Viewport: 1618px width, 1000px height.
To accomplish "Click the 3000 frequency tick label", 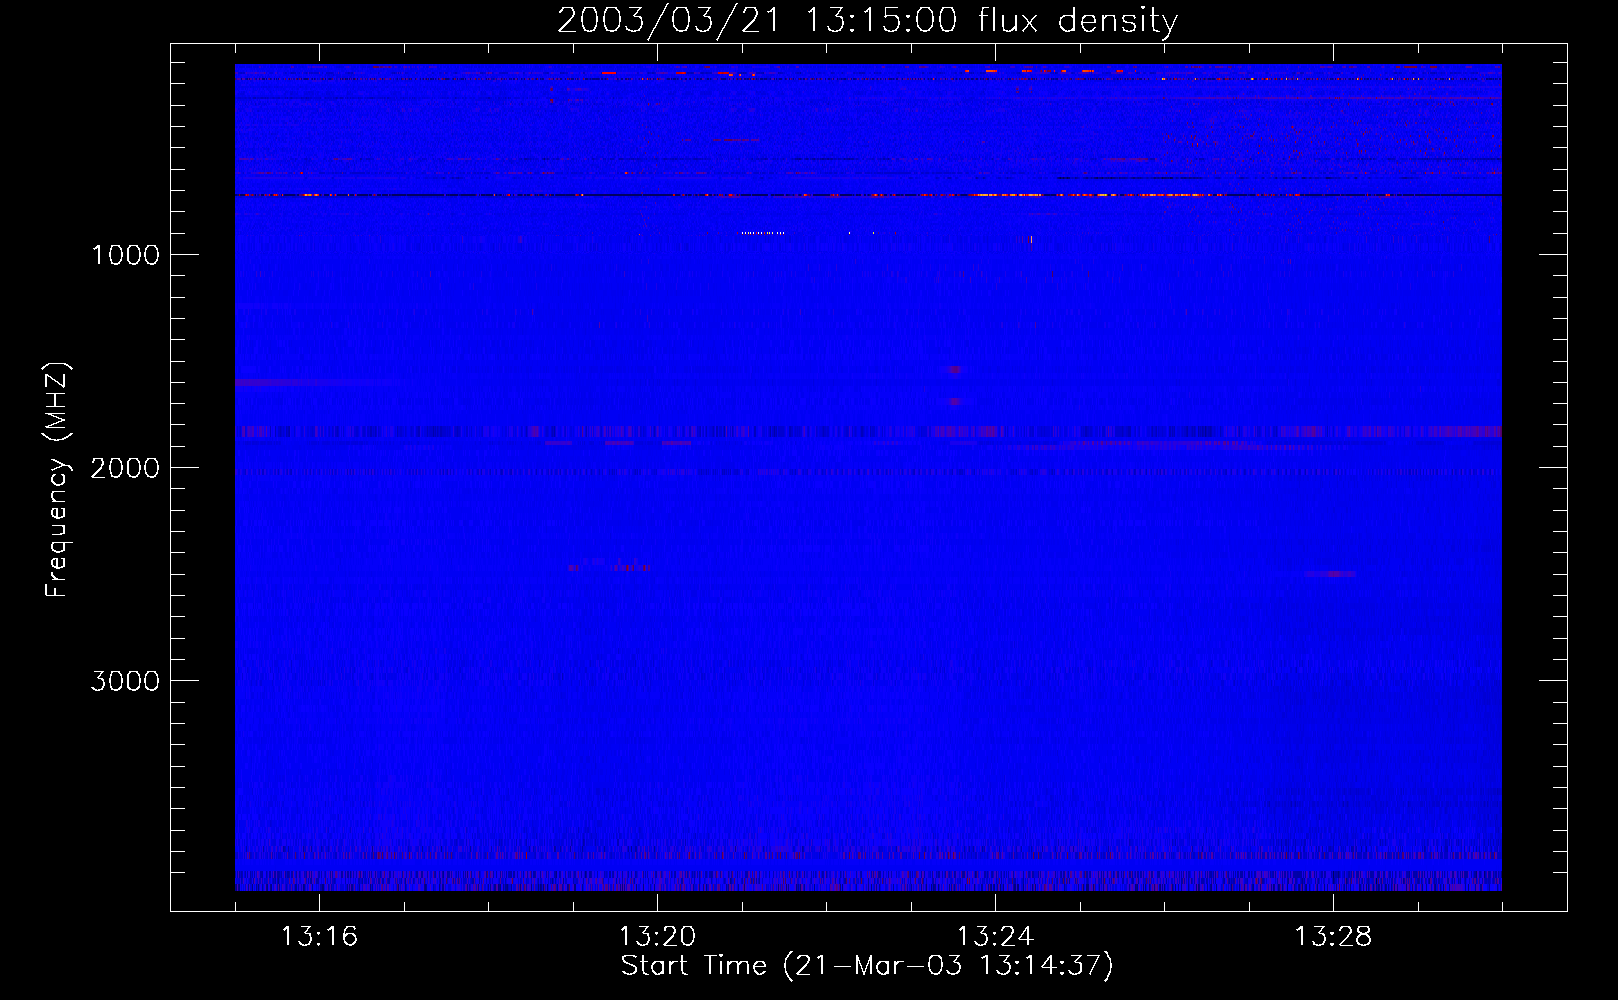I will coord(125,681).
